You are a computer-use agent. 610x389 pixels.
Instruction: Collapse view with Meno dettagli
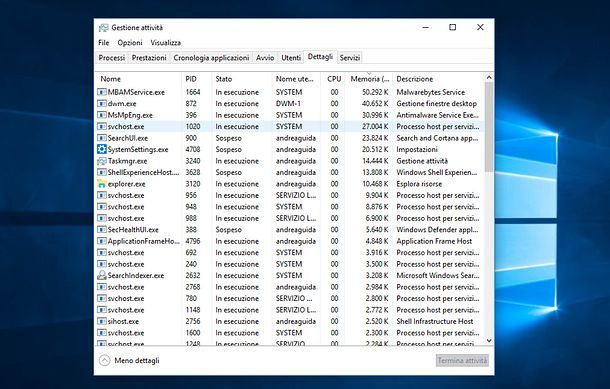130,361
